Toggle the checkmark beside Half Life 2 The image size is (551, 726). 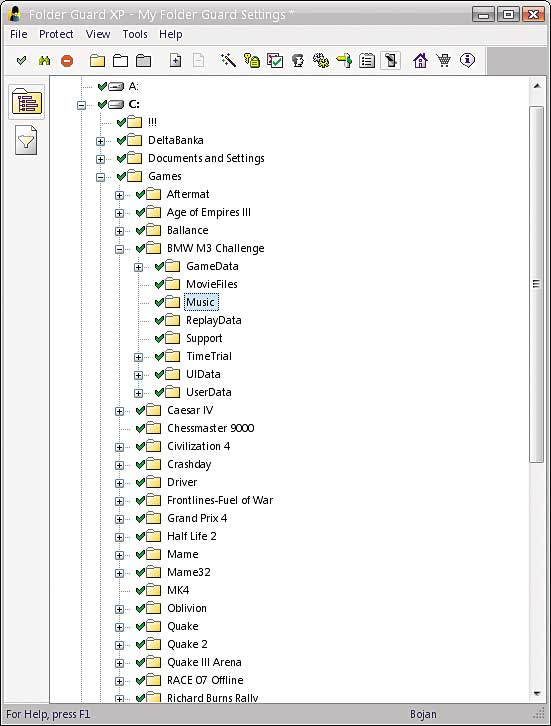(x=141, y=536)
